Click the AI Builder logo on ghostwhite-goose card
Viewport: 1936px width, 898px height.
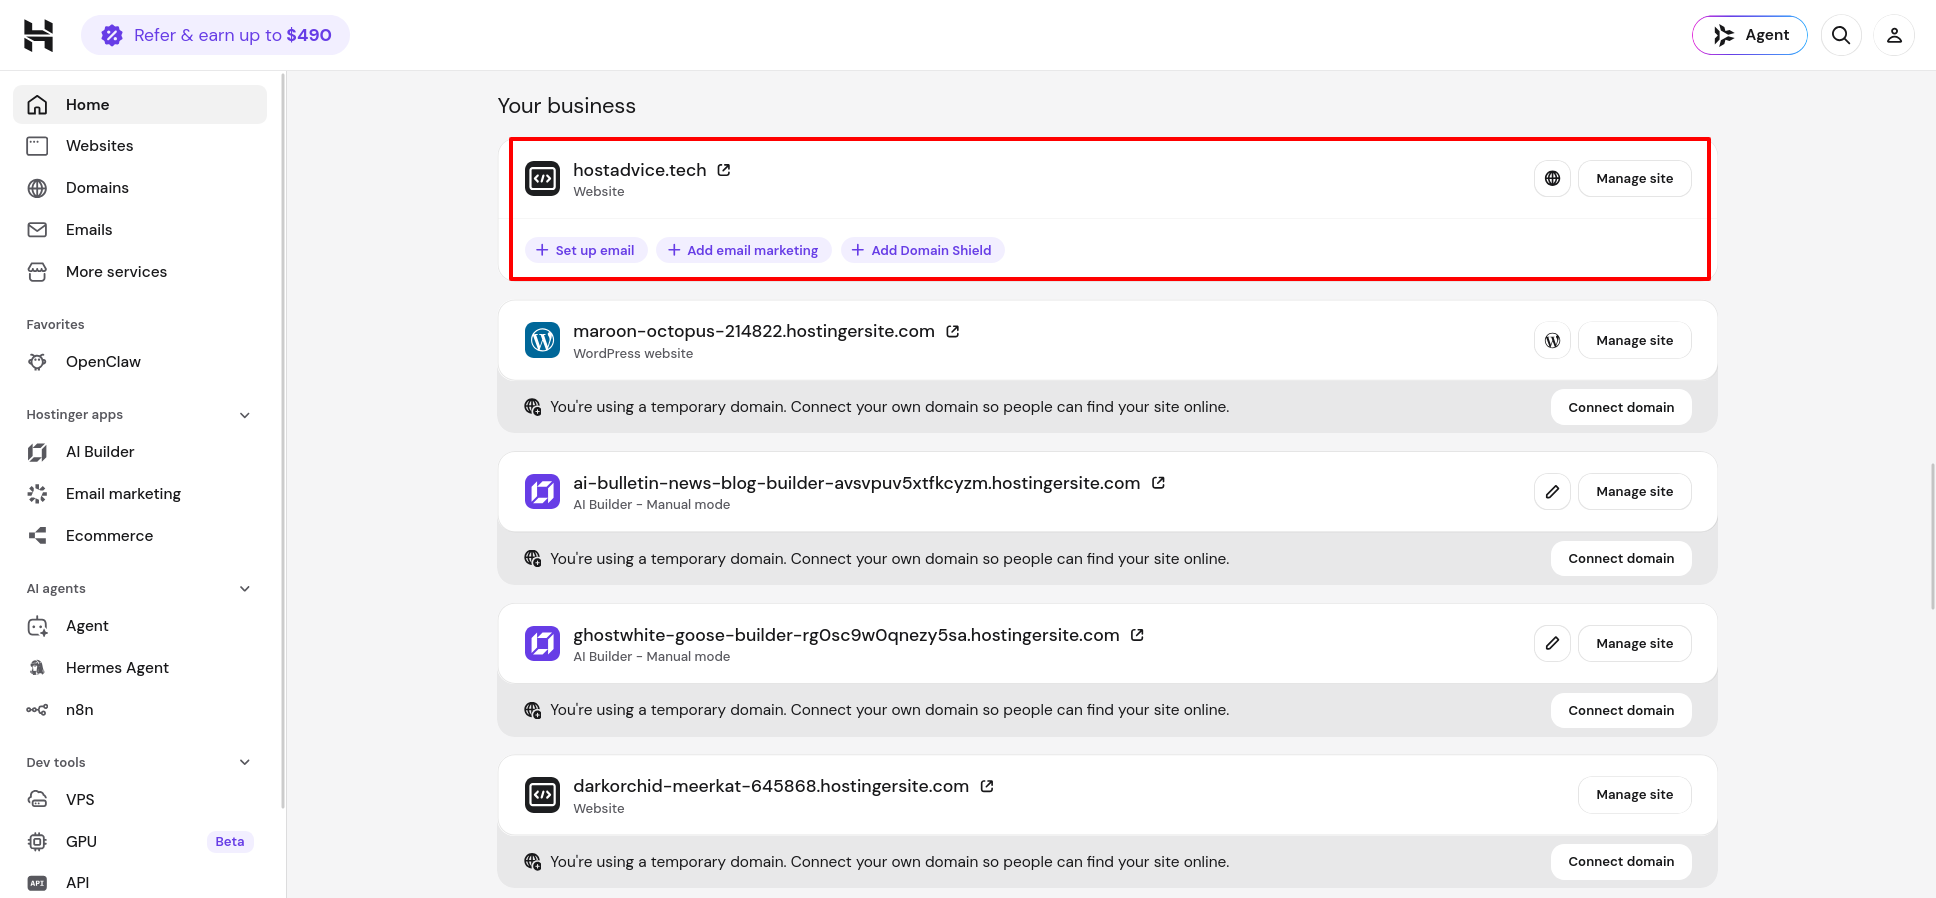pyautogui.click(x=543, y=643)
